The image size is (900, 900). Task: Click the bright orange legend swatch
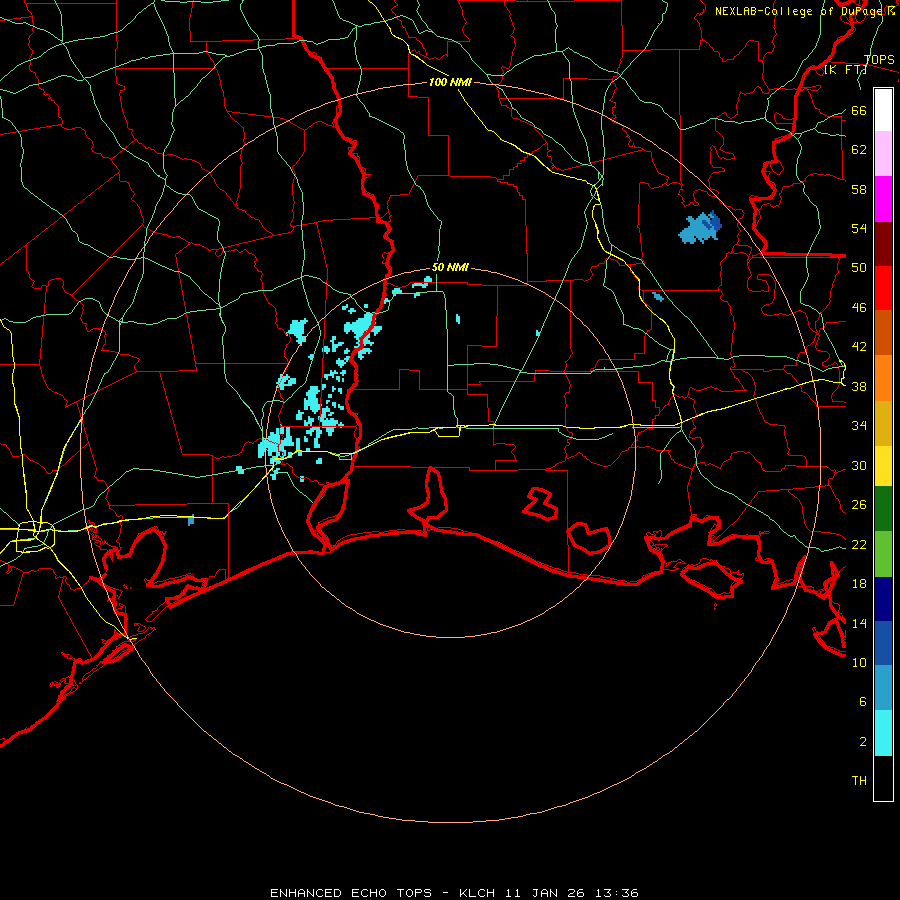[x=883, y=378]
